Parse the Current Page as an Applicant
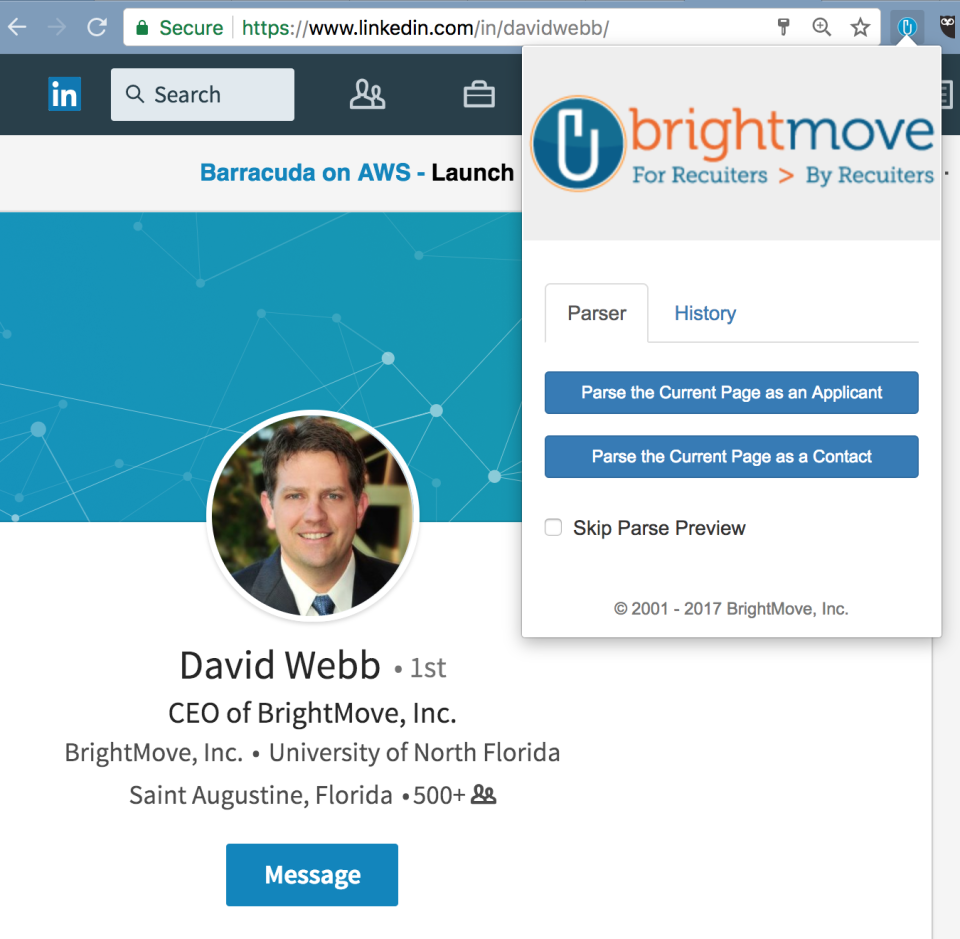This screenshot has height=939, width=960. coord(731,392)
